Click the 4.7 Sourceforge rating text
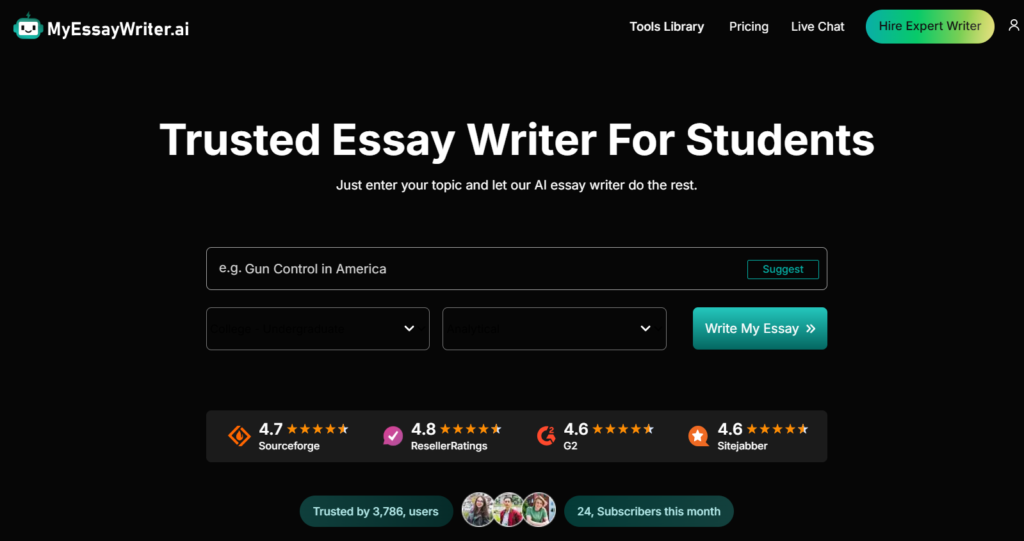 coord(270,429)
